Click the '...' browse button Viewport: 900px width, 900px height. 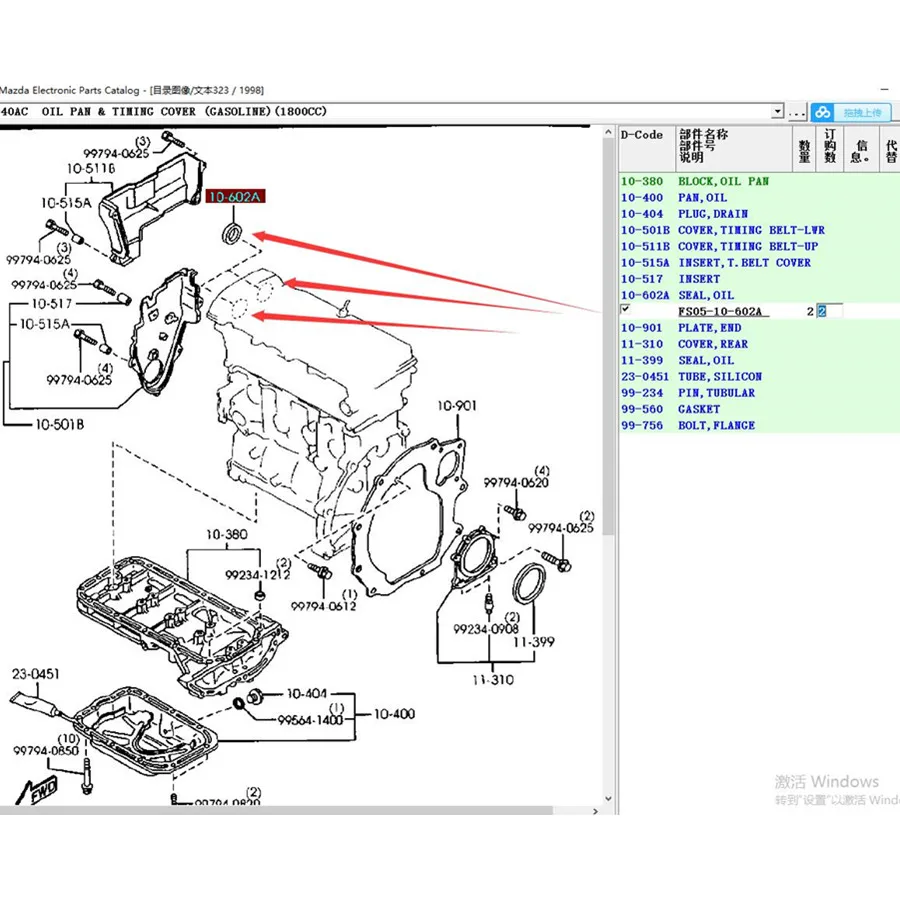pos(797,112)
